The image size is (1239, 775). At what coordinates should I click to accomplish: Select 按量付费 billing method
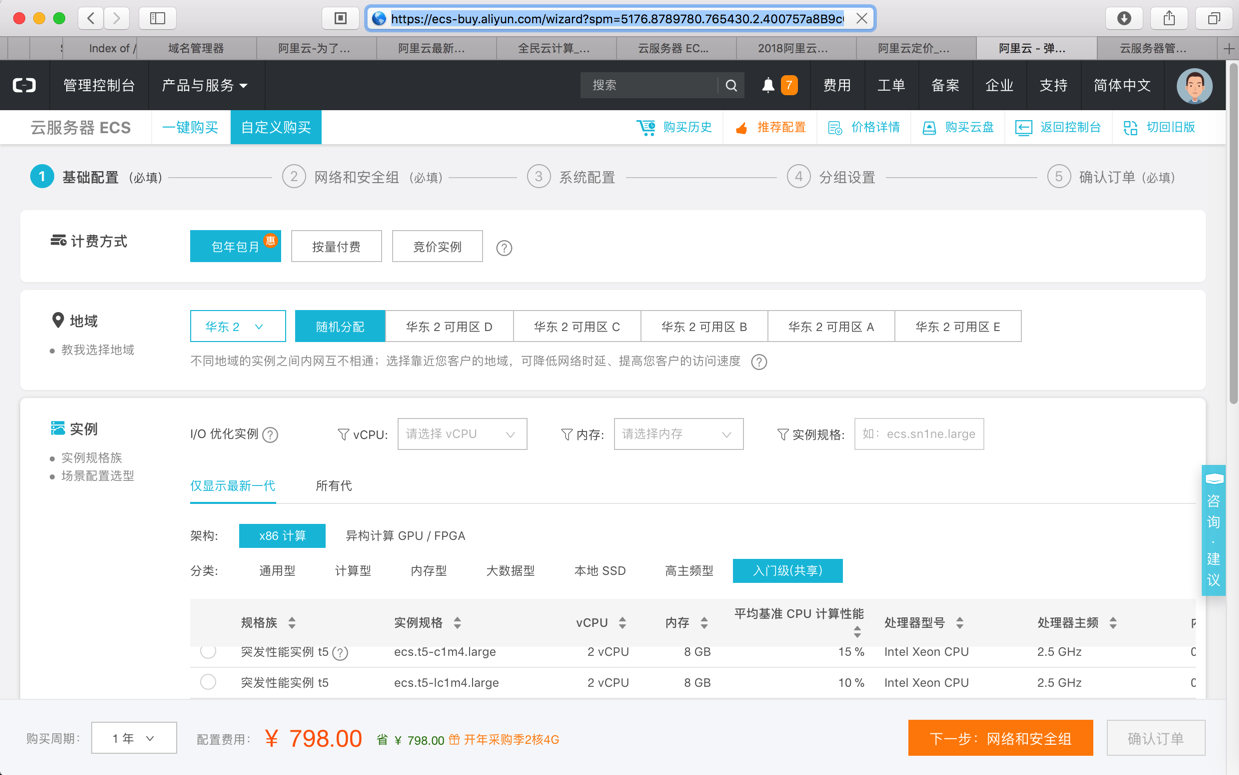(336, 247)
